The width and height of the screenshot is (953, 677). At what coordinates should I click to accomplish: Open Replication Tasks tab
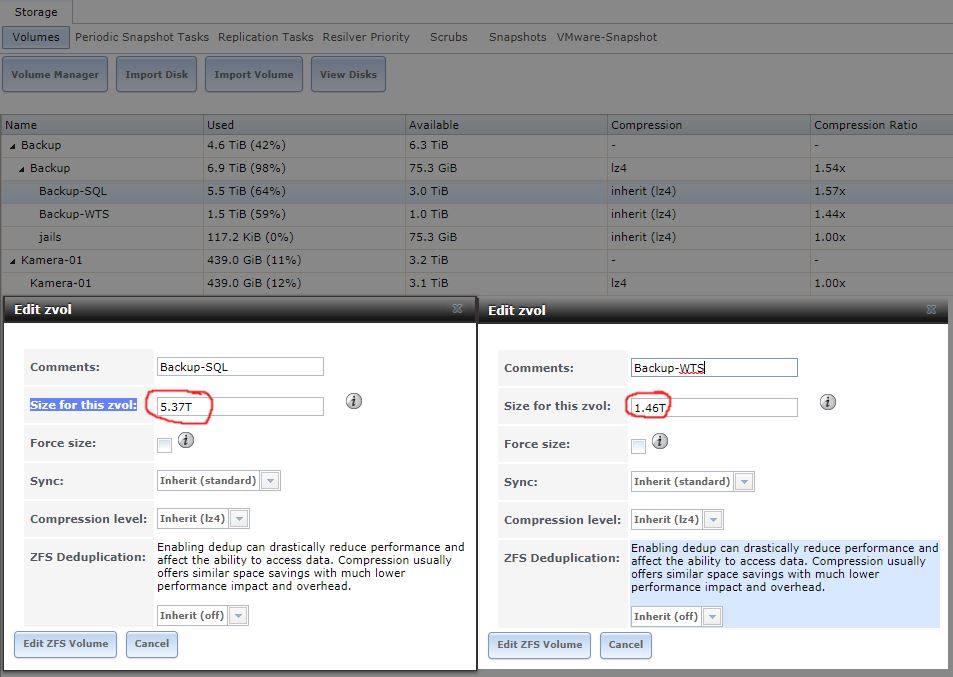[x=266, y=37]
